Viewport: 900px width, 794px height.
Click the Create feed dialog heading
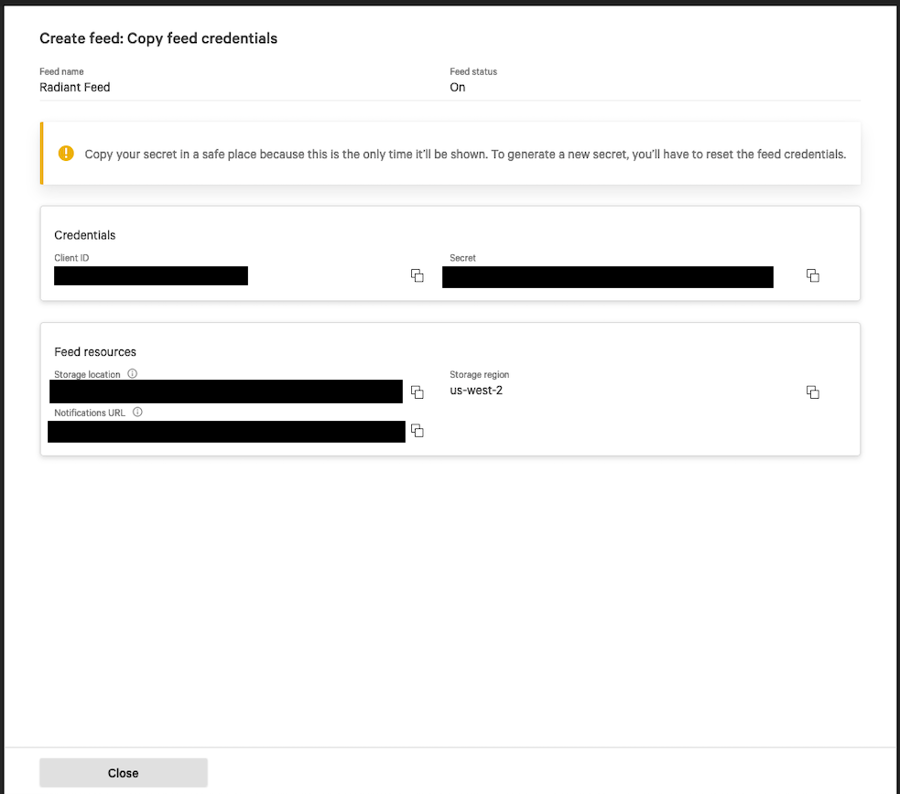pyautogui.click(x=158, y=39)
